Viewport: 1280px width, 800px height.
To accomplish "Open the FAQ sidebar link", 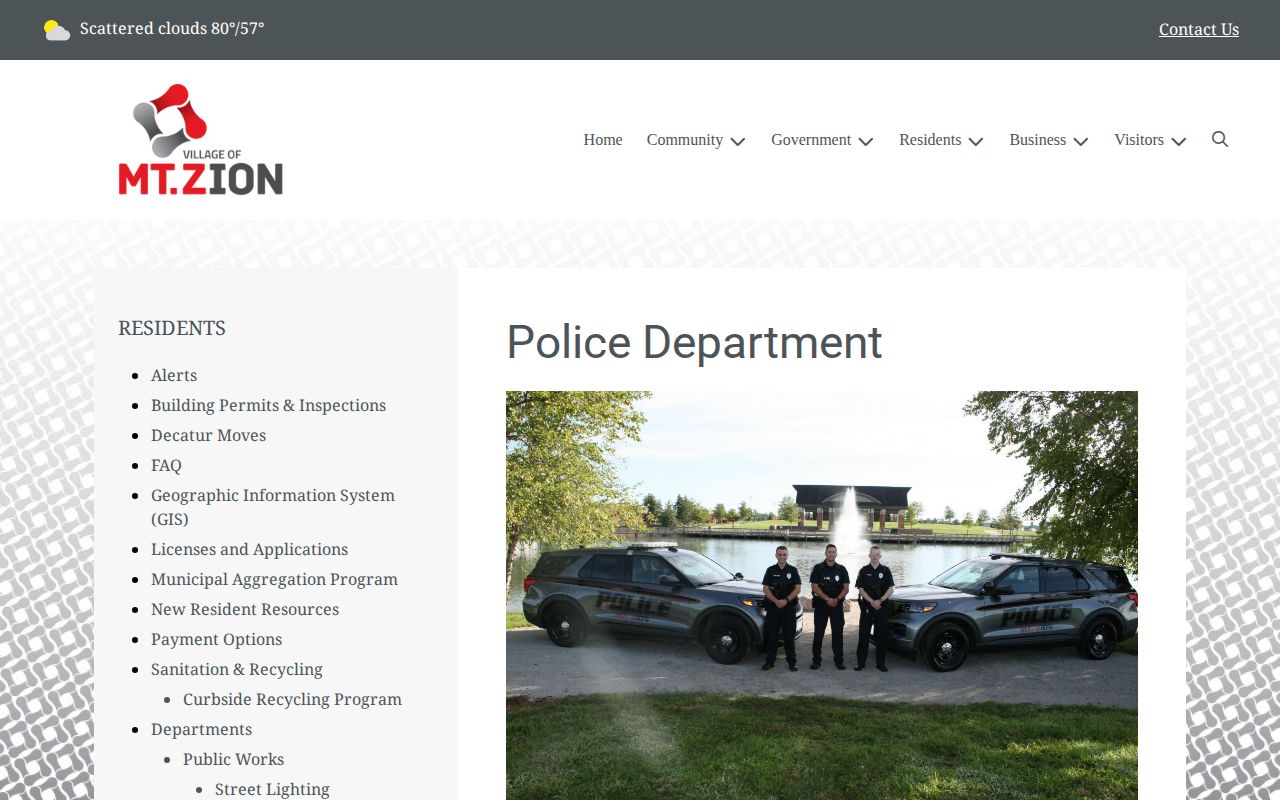I will [166, 465].
